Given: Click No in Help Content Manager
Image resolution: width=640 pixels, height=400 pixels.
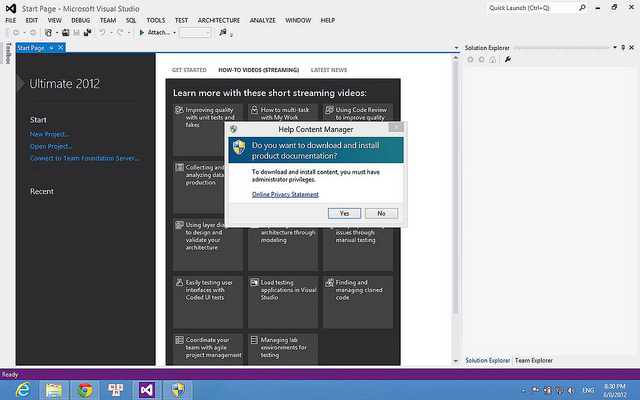Looking at the screenshot, I should (381, 213).
